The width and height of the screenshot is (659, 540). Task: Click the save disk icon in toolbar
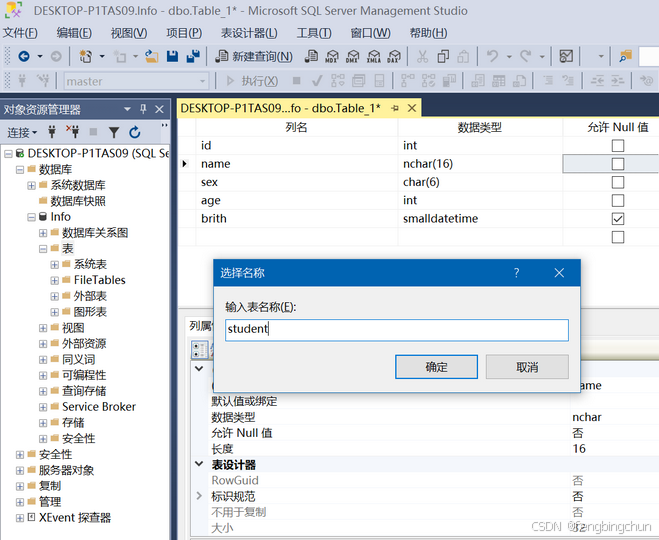click(172, 56)
